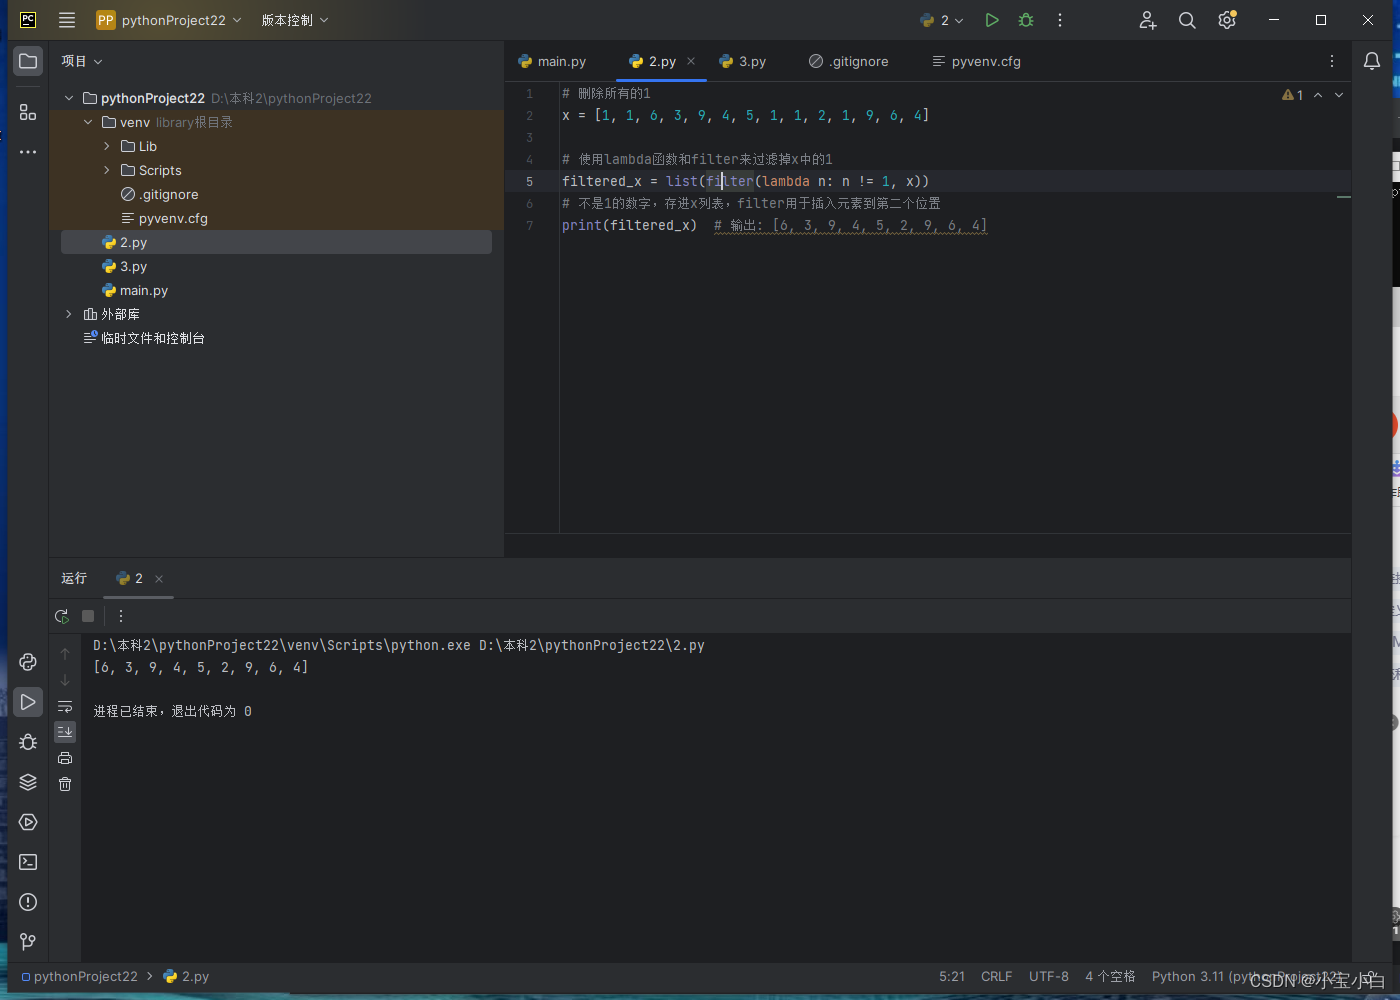The width and height of the screenshot is (1400, 1000).
Task: Click line 7 in editor gutter
Action: pos(530,225)
